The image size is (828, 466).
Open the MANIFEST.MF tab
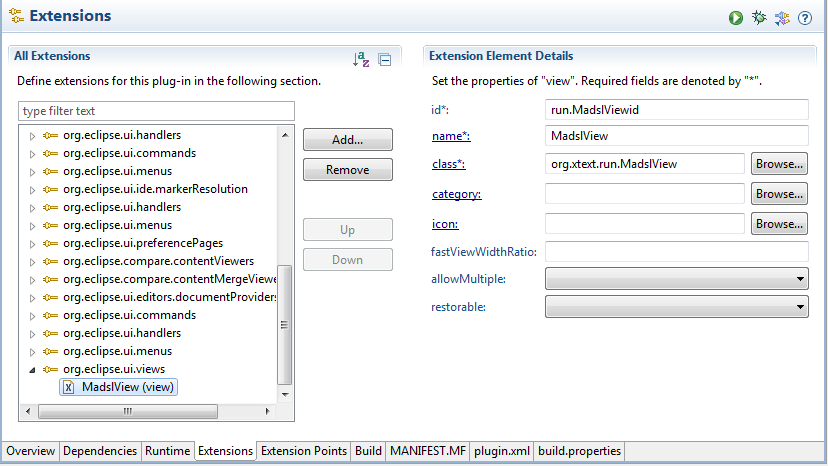[x=427, y=451]
